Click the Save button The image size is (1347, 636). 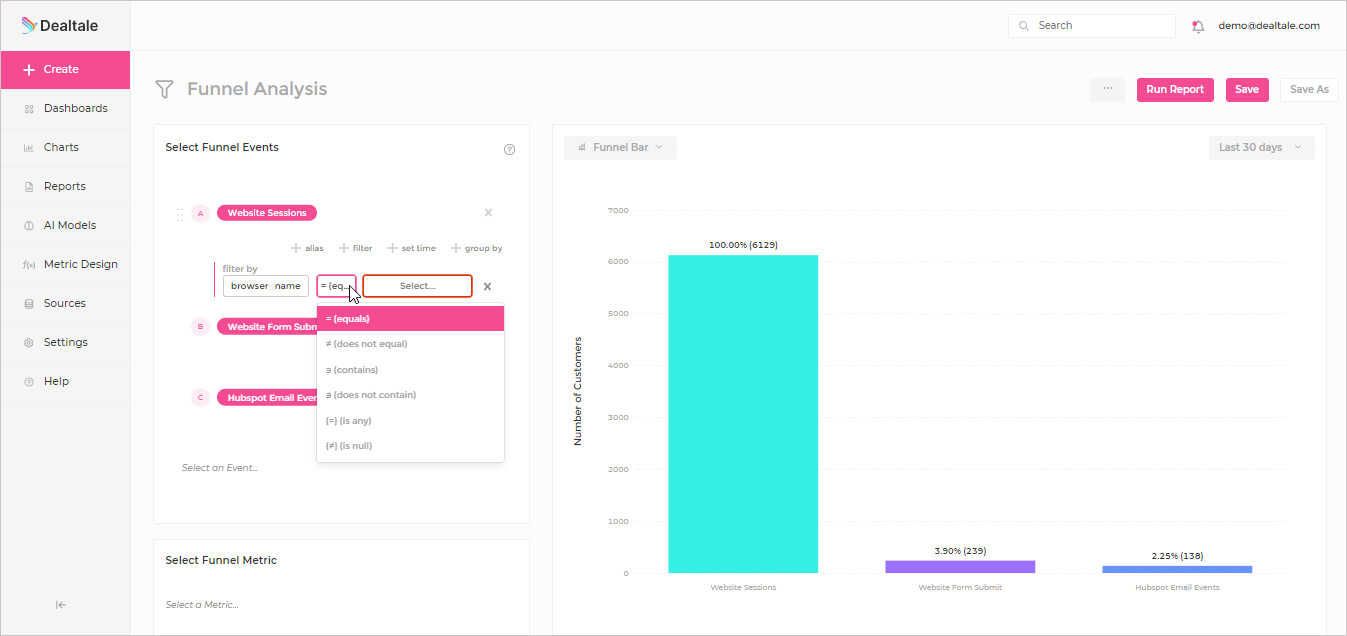point(1247,89)
